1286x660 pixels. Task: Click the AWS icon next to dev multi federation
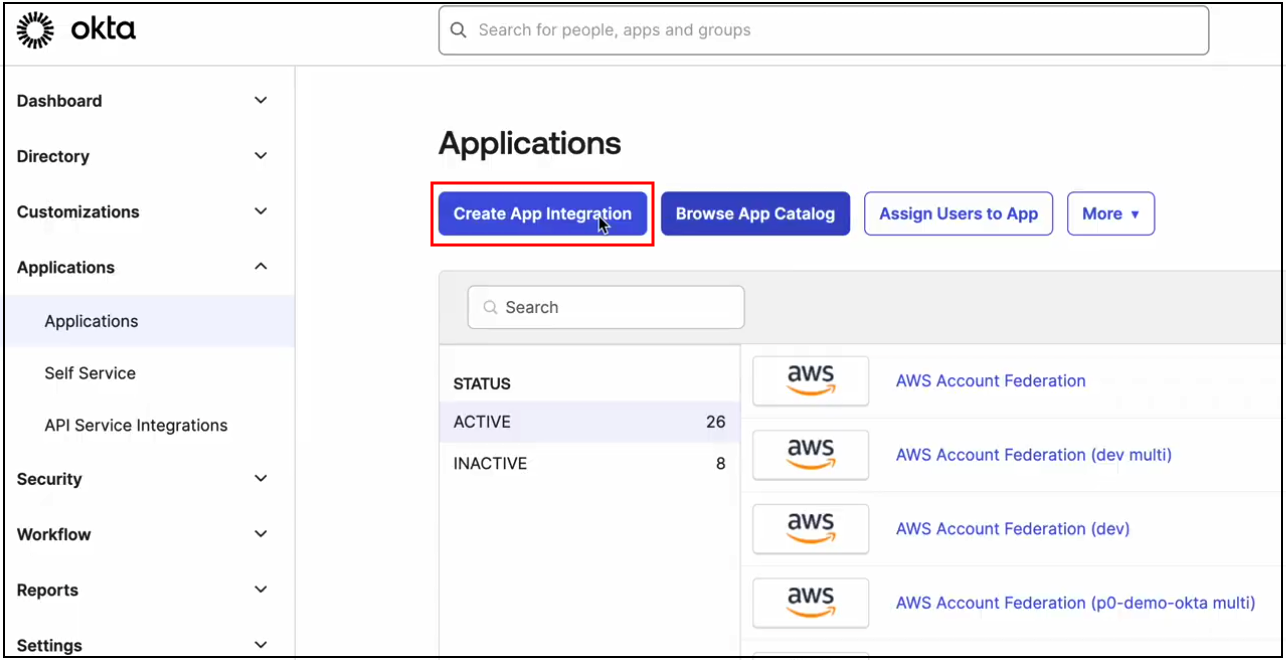click(810, 455)
